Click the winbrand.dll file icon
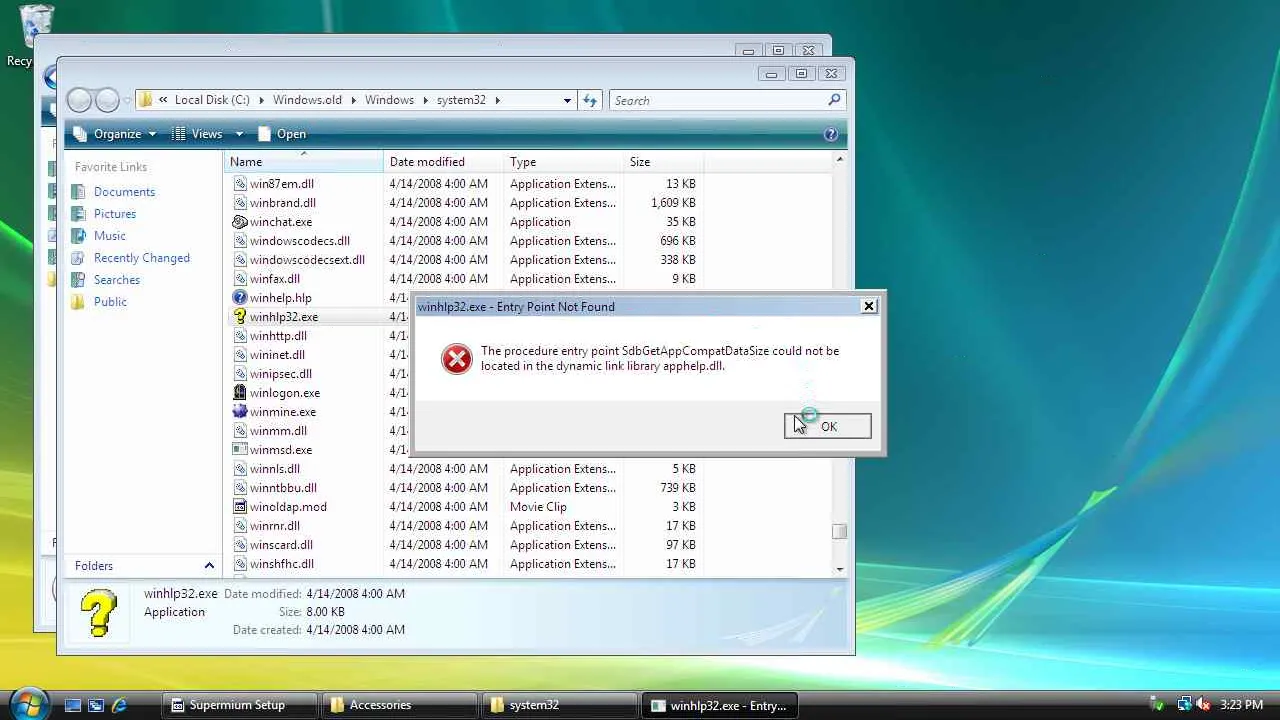This screenshot has width=1280, height=720. (x=239, y=203)
